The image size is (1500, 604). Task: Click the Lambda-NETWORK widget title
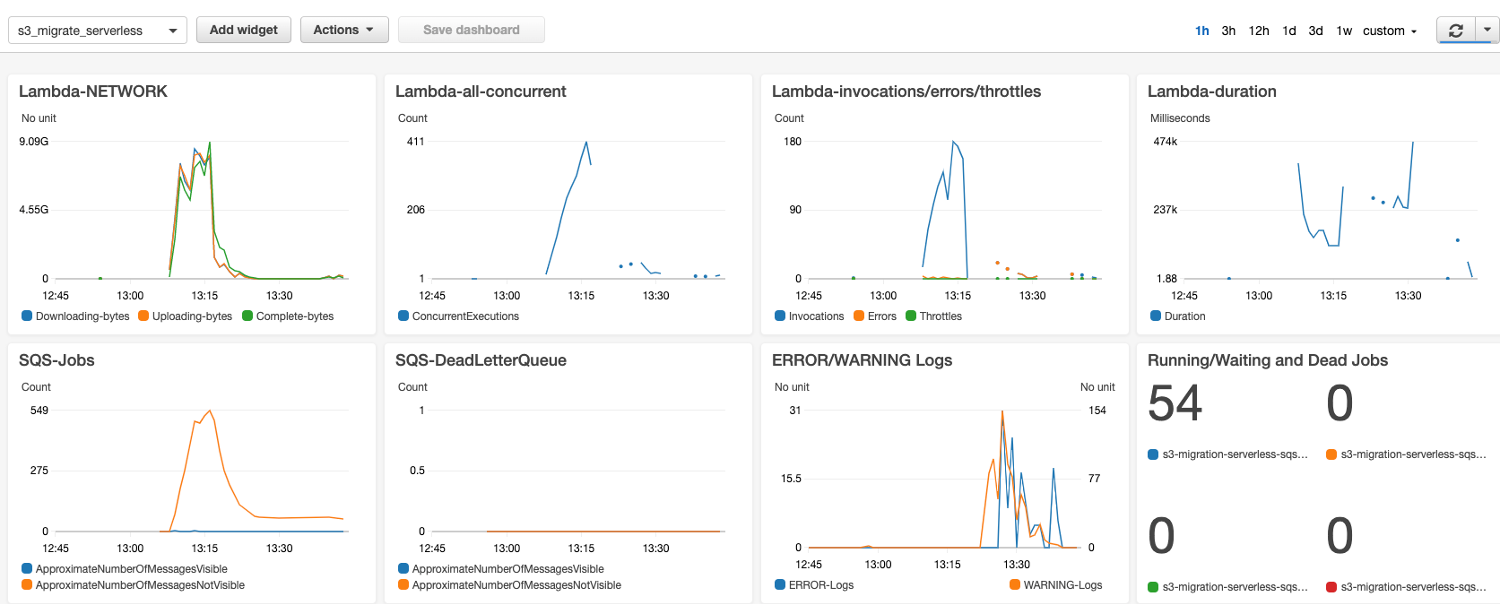point(93,92)
